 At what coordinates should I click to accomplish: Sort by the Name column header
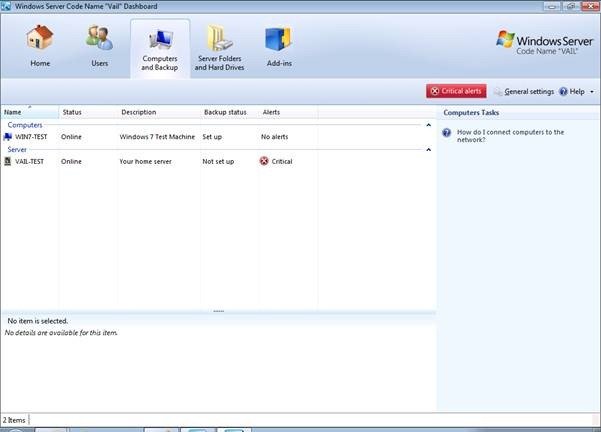pyautogui.click(x=30, y=112)
